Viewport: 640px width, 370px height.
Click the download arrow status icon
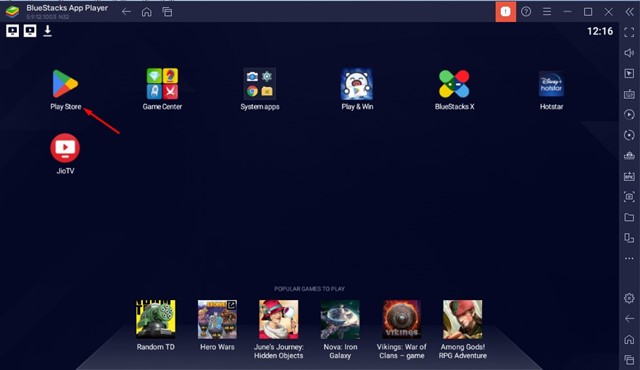coord(47,31)
